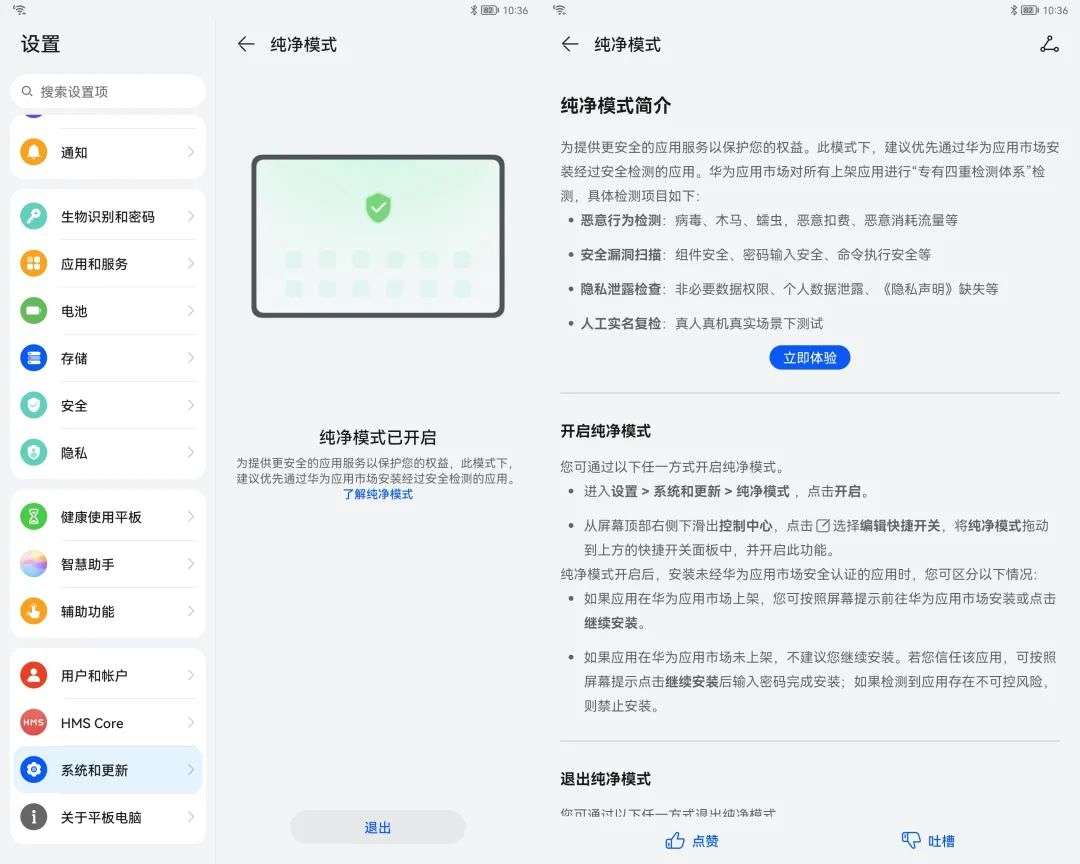
Task: Tap the 系统和更新 gear icon
Action: pos(34,770)
